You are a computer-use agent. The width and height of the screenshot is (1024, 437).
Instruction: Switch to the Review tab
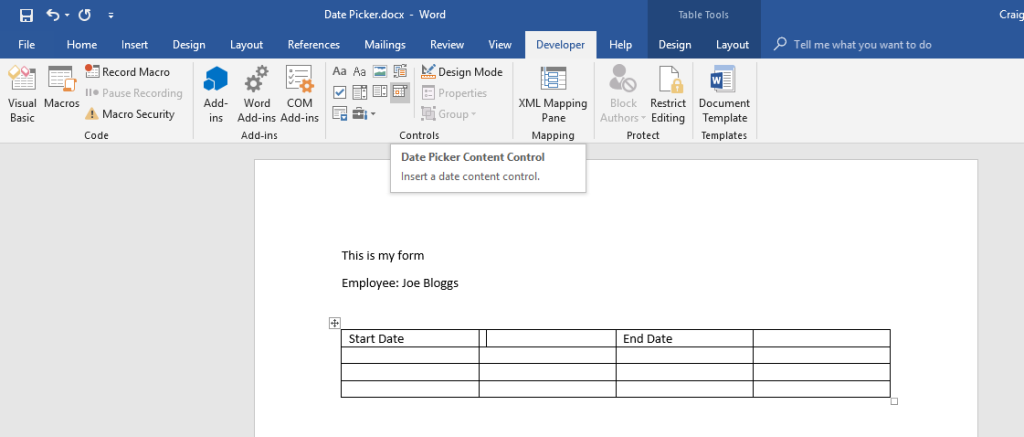(x=447, y=44)
